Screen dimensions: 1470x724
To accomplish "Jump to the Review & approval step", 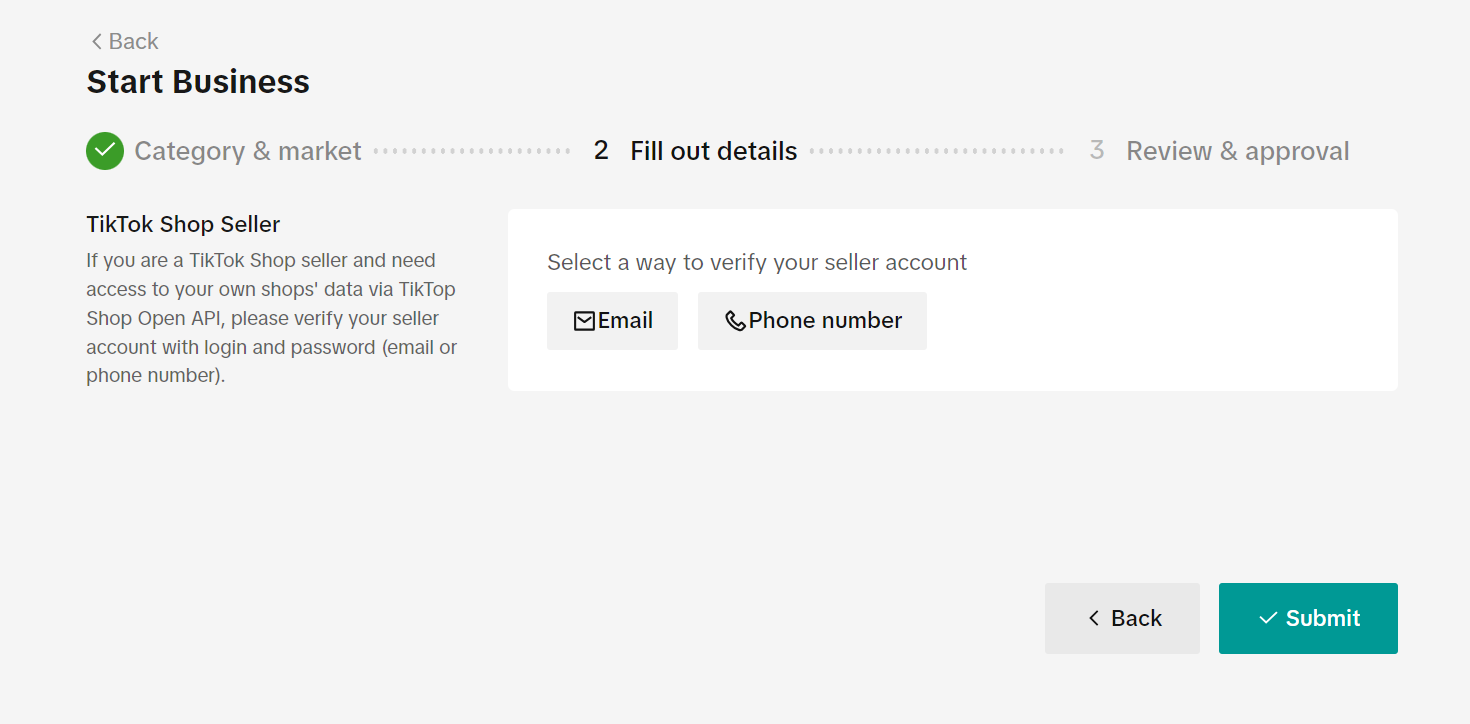I will point(1238,151).
